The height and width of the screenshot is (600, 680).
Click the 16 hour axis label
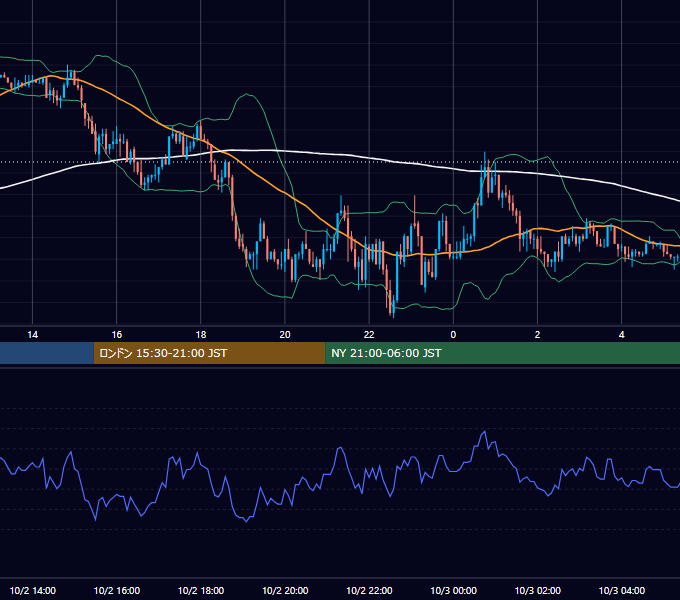(117, 335)
